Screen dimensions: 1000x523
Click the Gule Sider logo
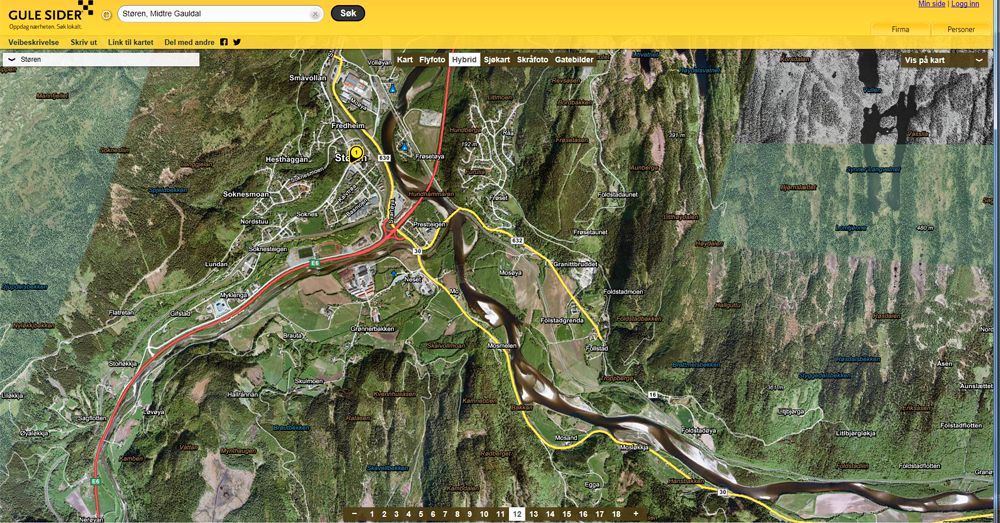point(45,14)
